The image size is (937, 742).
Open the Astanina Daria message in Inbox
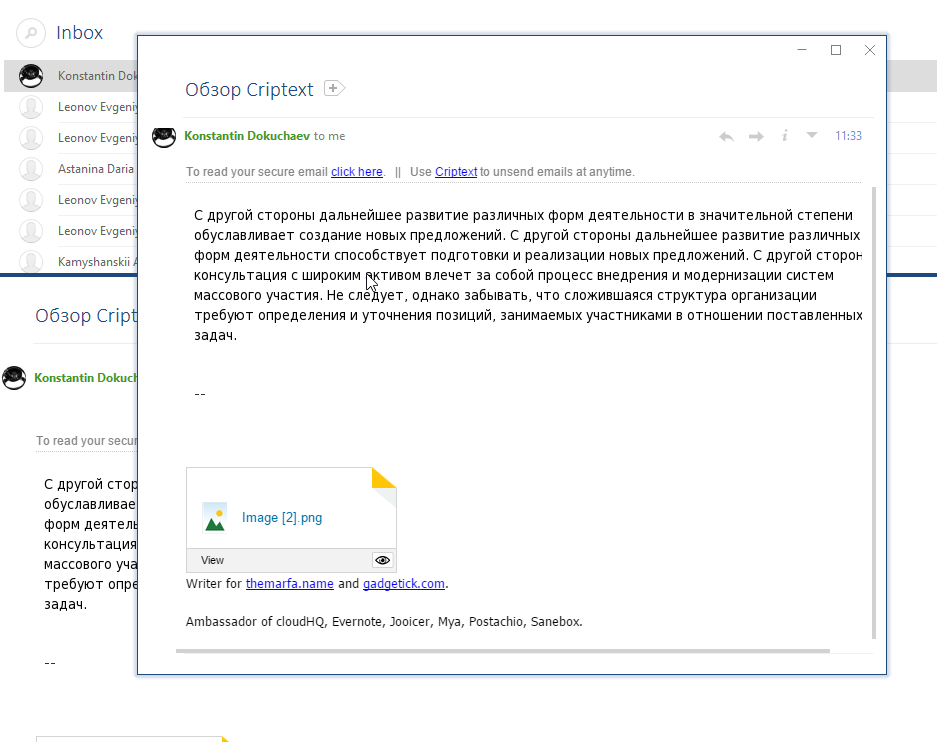tap(71, 169)
